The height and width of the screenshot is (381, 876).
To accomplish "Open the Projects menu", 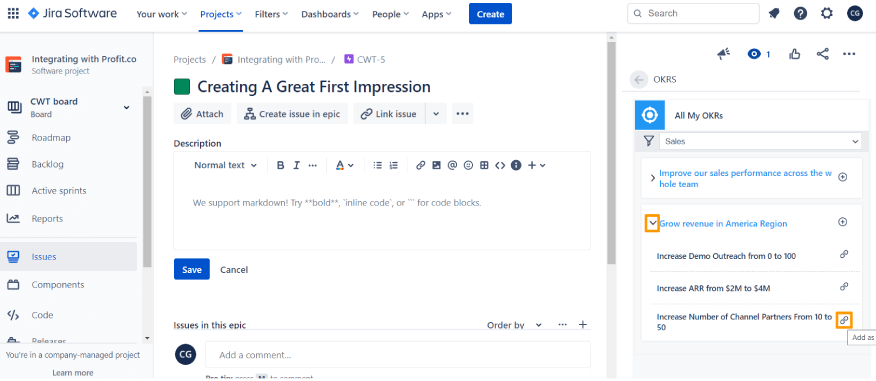I will (221, 14).
